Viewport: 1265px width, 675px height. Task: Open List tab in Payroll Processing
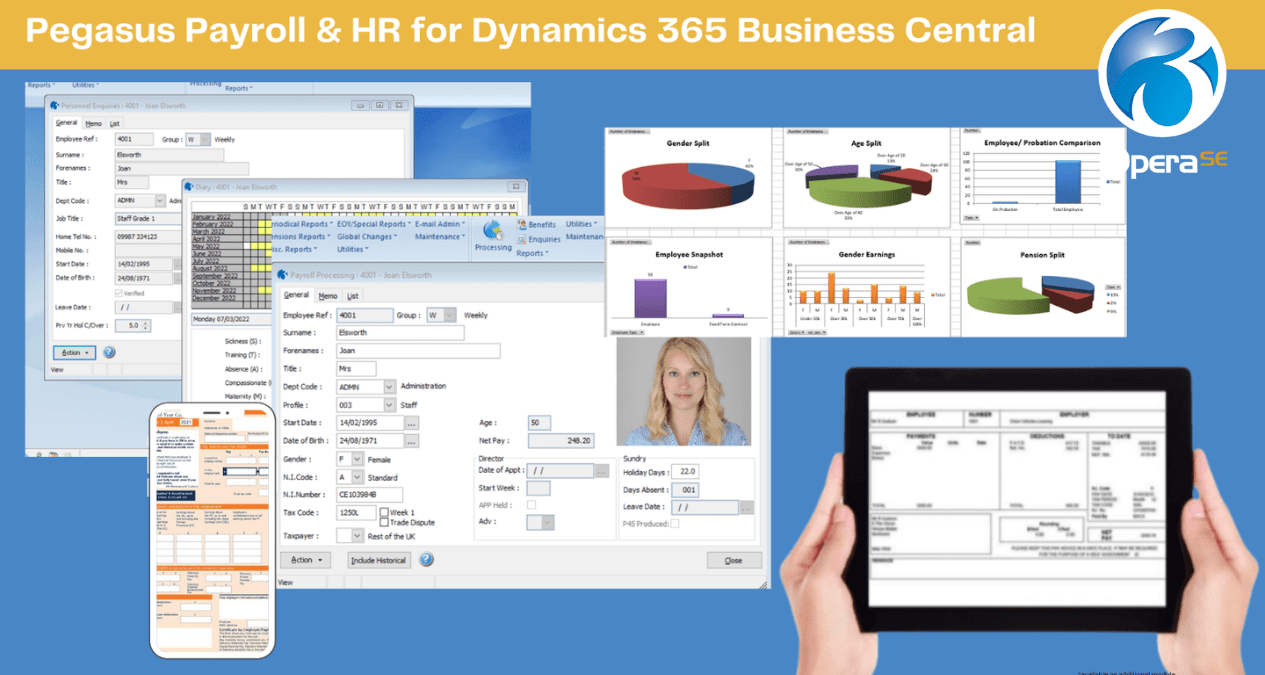[x=352, y=296]
